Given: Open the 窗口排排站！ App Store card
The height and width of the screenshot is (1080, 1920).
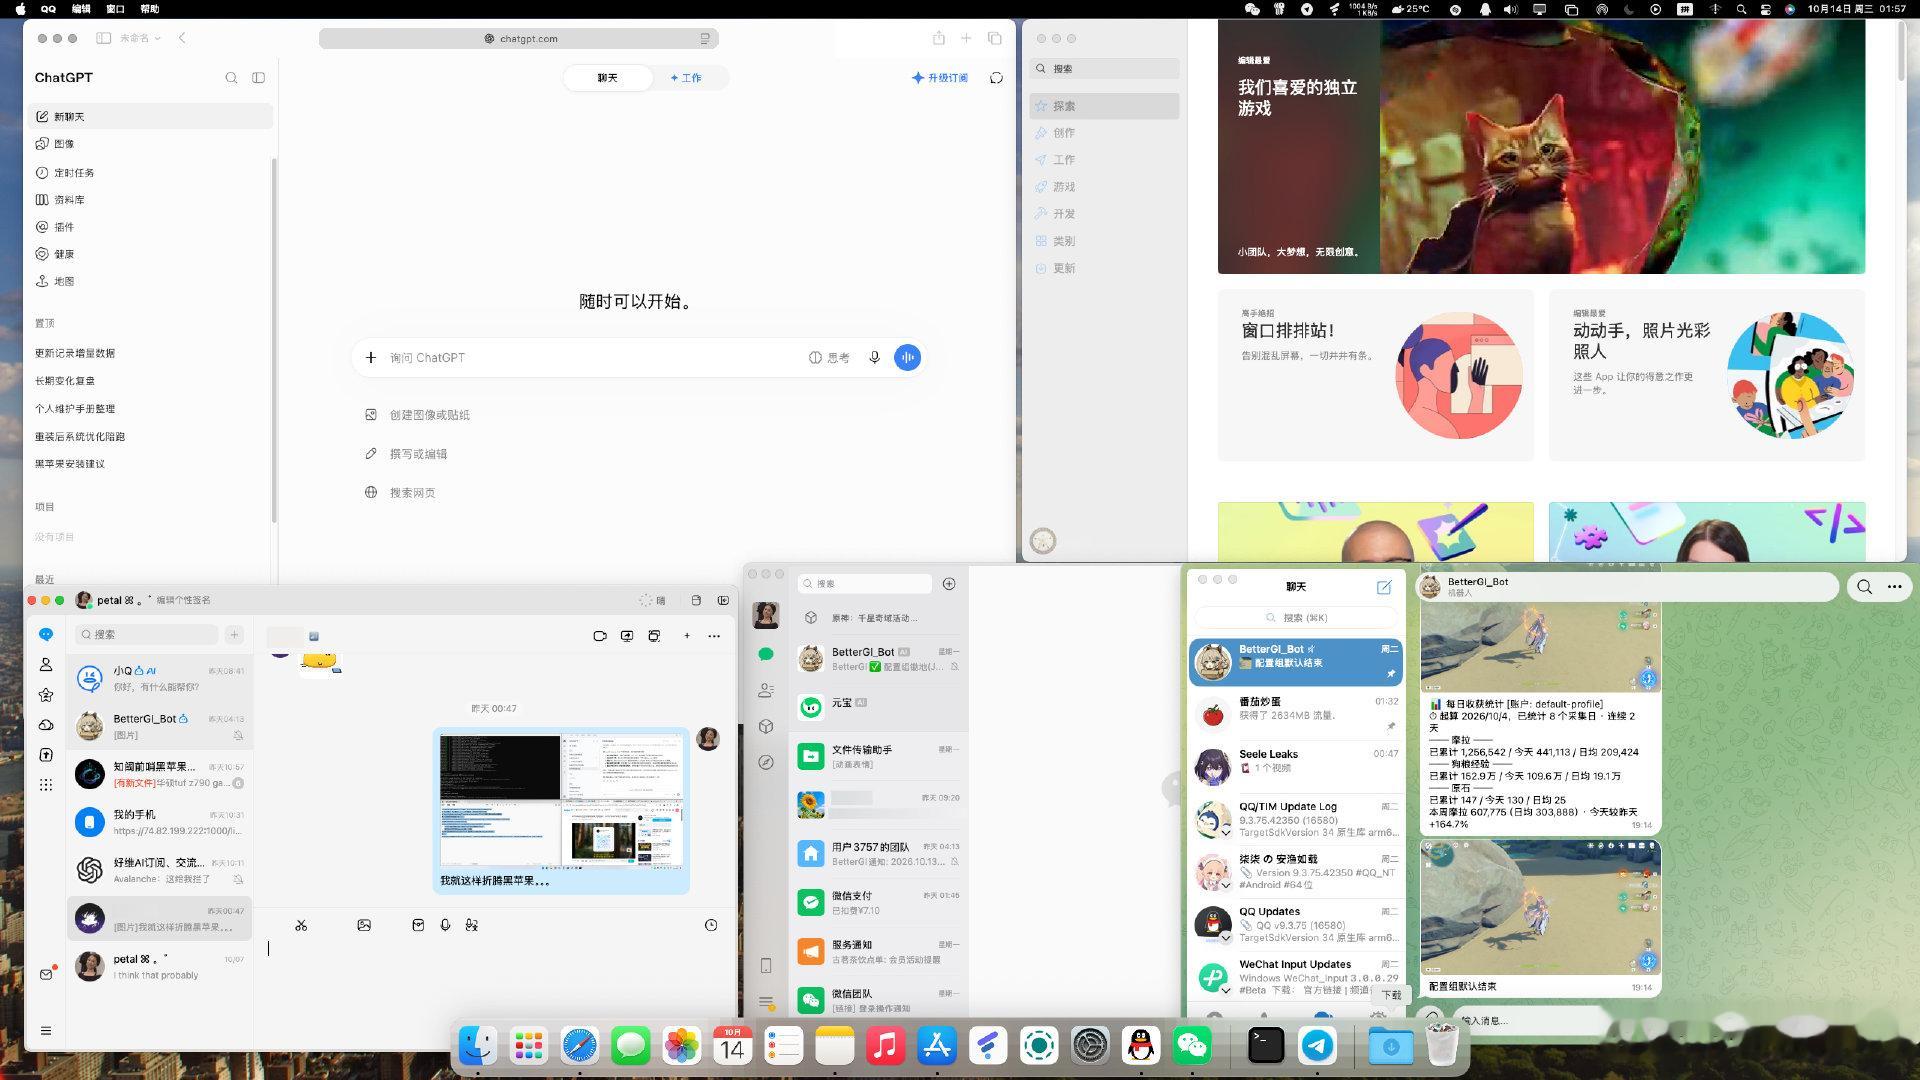Looking at the screenshot, I should tap(1375, 375).
